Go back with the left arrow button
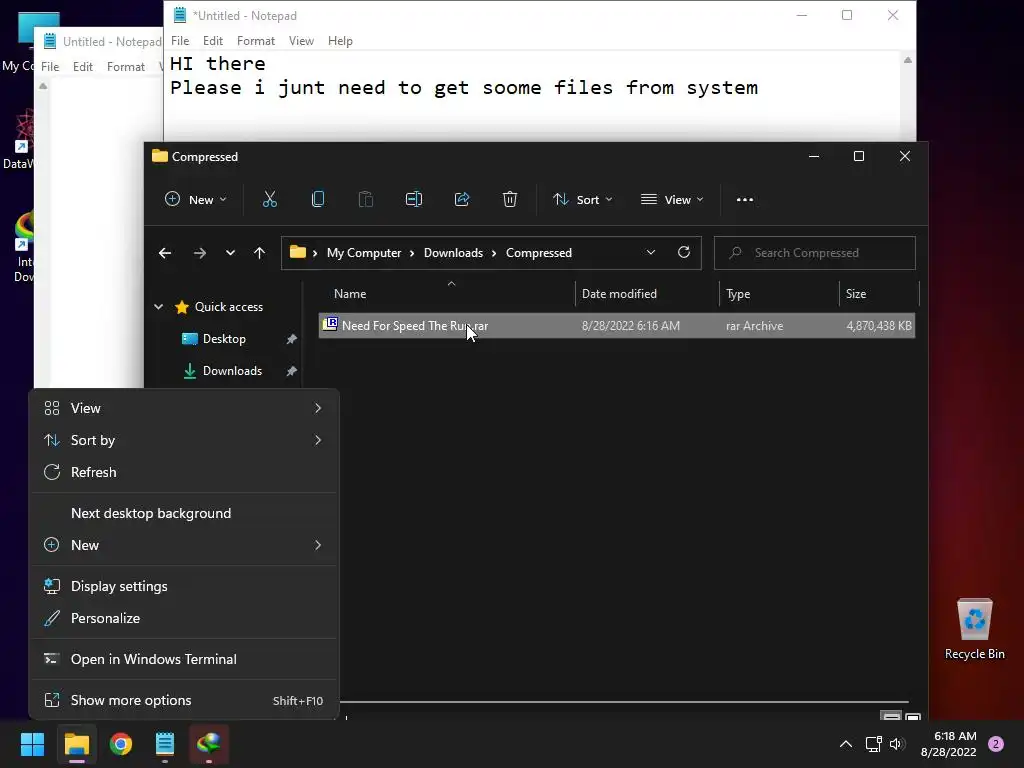Image resolution: width=1024 pixels, height=768 pixels. pos(165,253)
